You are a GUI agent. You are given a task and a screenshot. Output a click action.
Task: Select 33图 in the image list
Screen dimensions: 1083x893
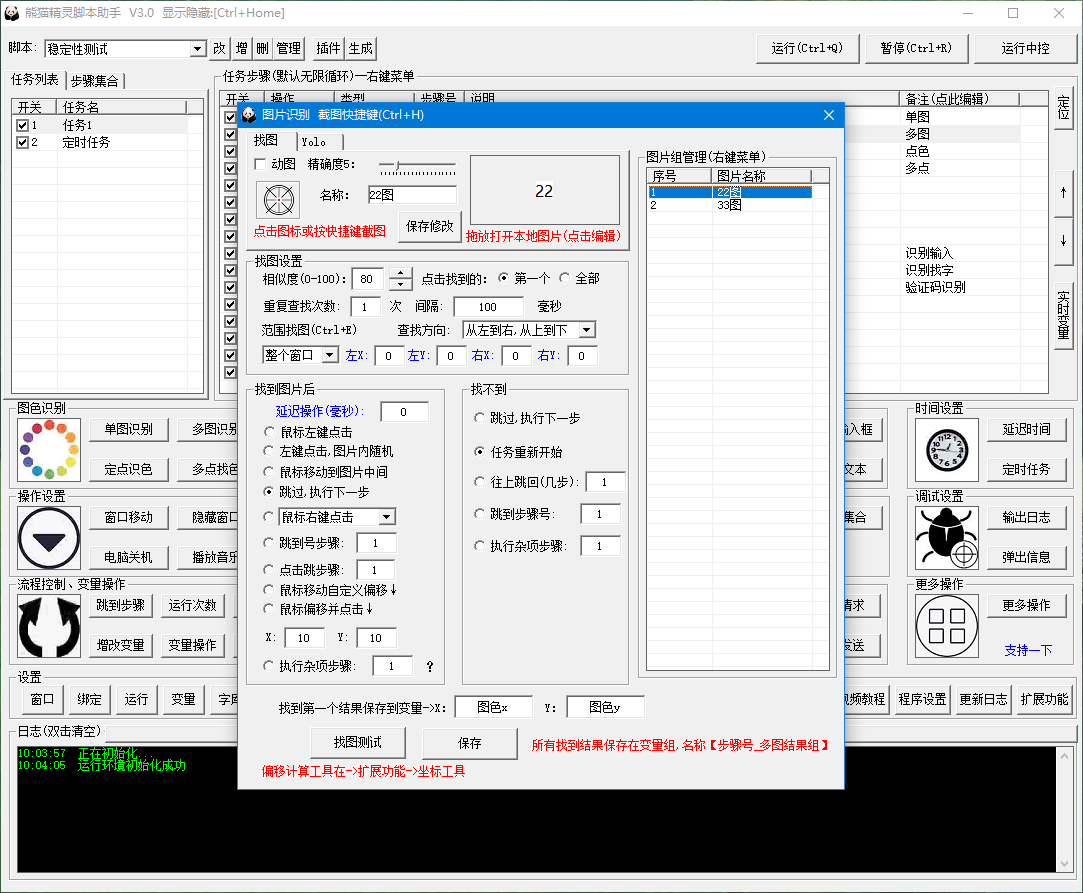728,205
